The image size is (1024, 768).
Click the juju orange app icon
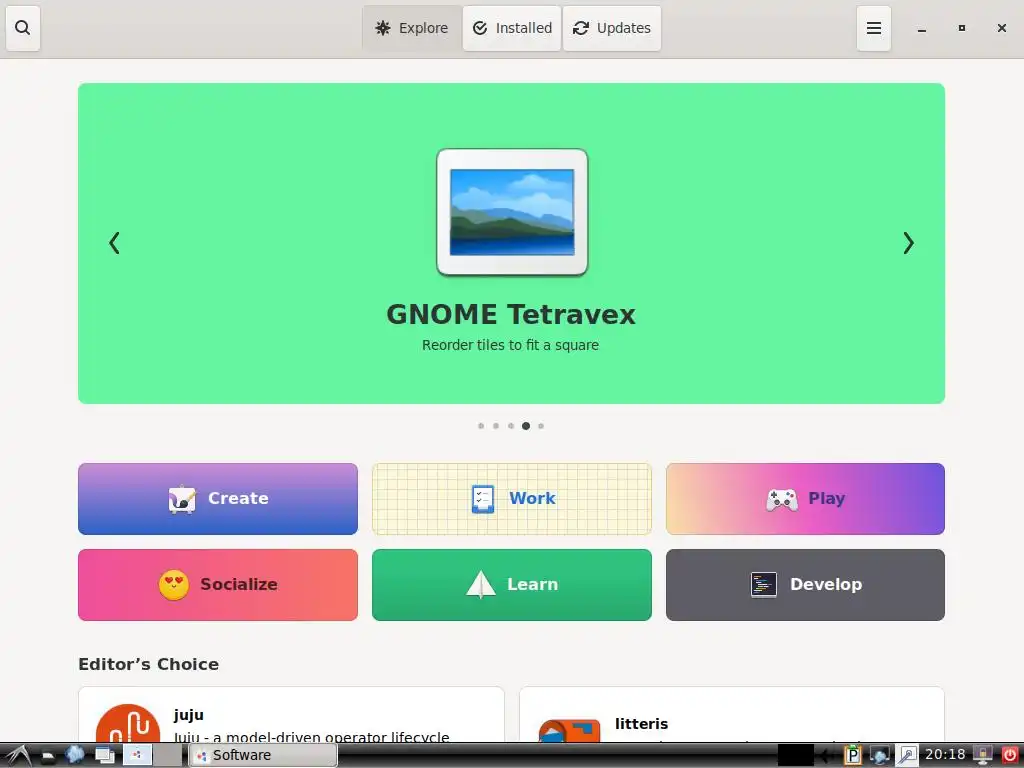(x=128, y=724)
